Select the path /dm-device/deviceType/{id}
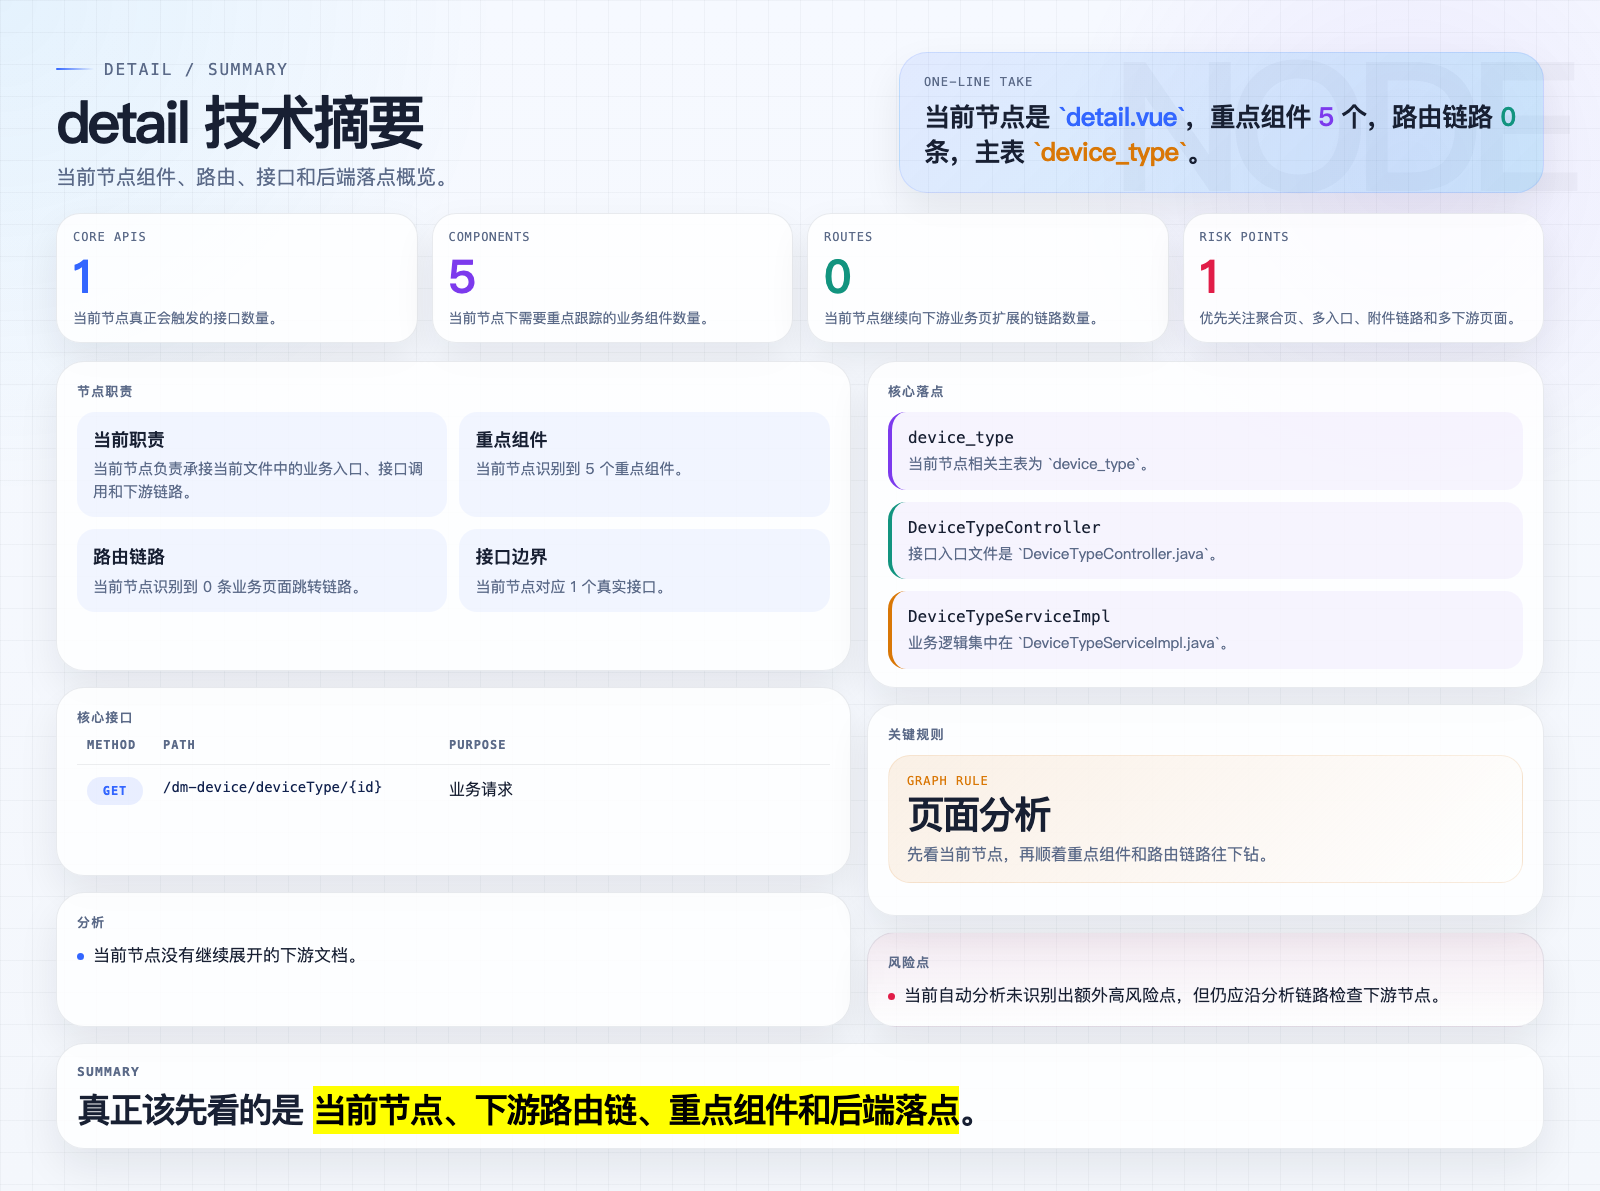The image size is (1600, 1191). 272,787
